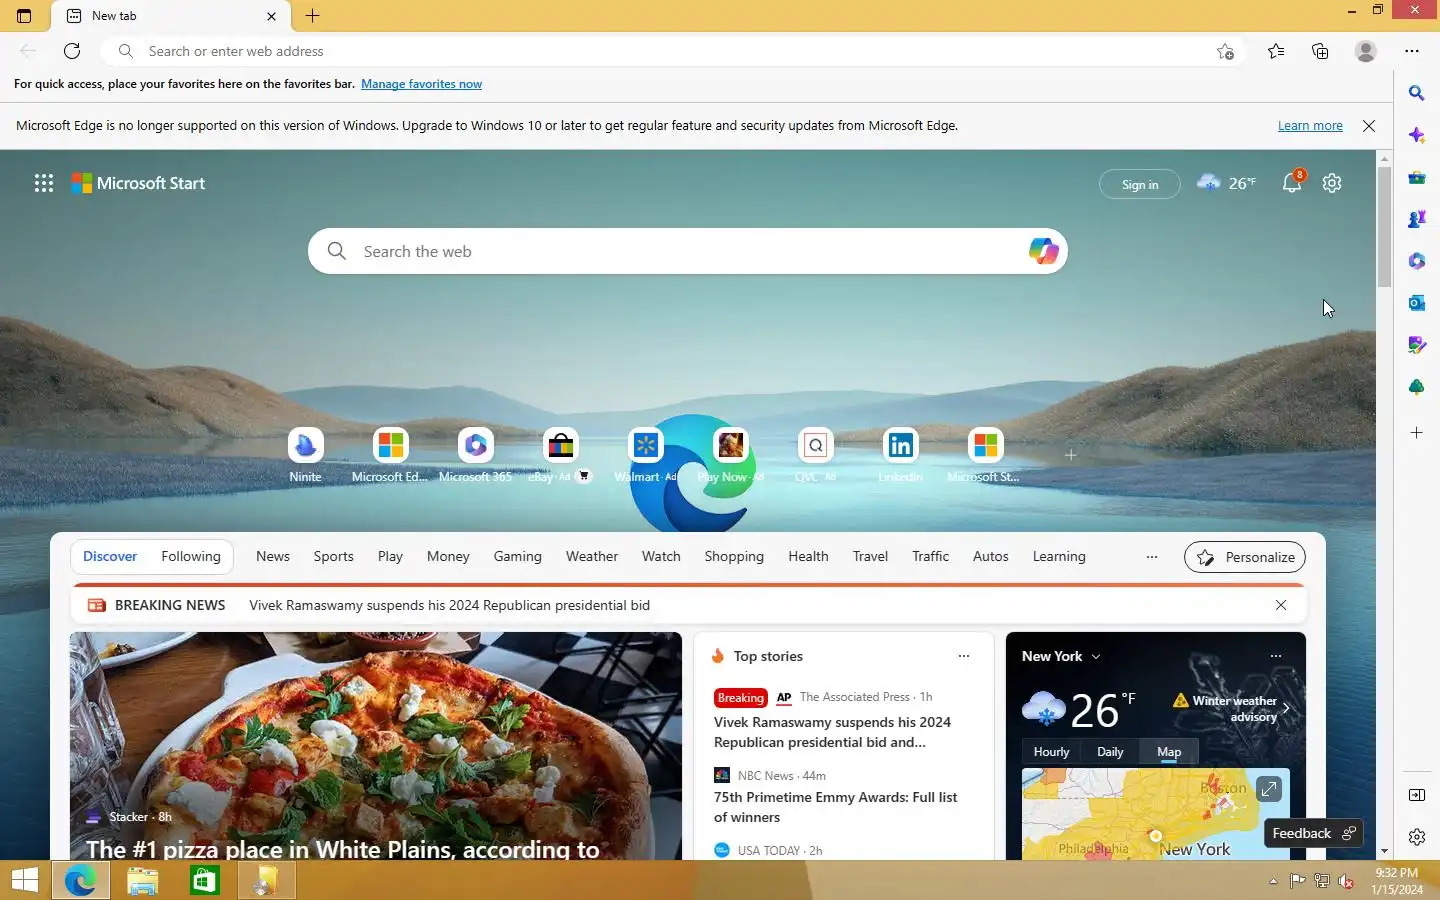
Task: Click the refresh page icon
Action: [x=72, y=51]
